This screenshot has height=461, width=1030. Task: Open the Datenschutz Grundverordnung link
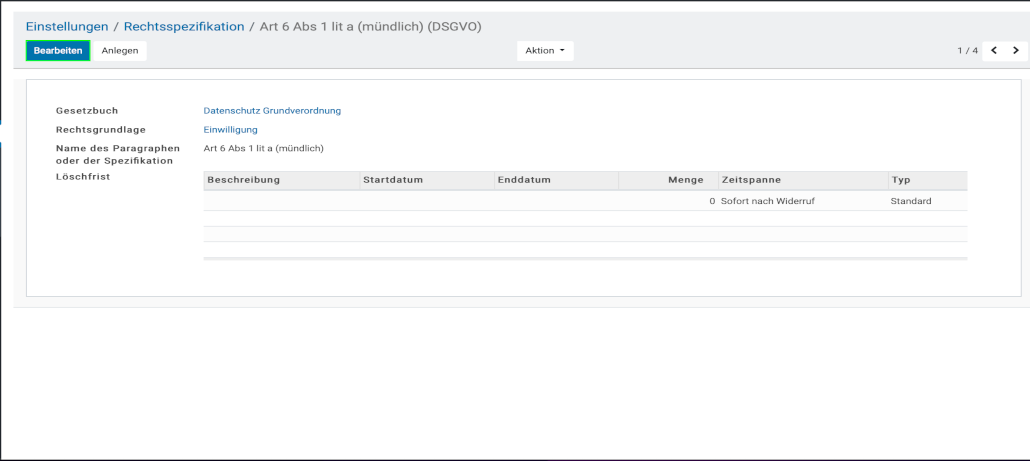click(272, 111)
